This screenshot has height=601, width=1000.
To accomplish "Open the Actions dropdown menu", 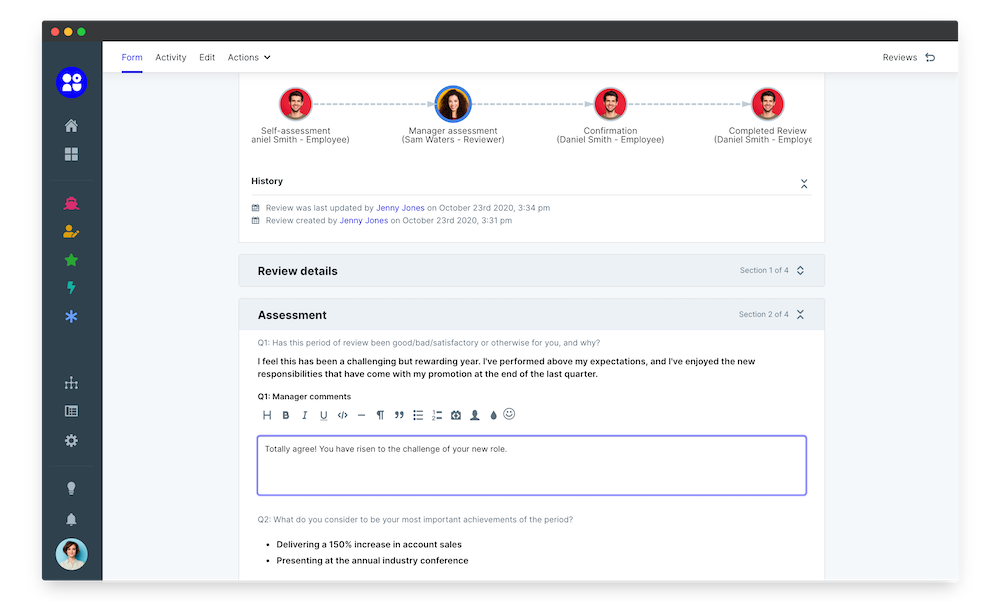I will pos(249,57).
